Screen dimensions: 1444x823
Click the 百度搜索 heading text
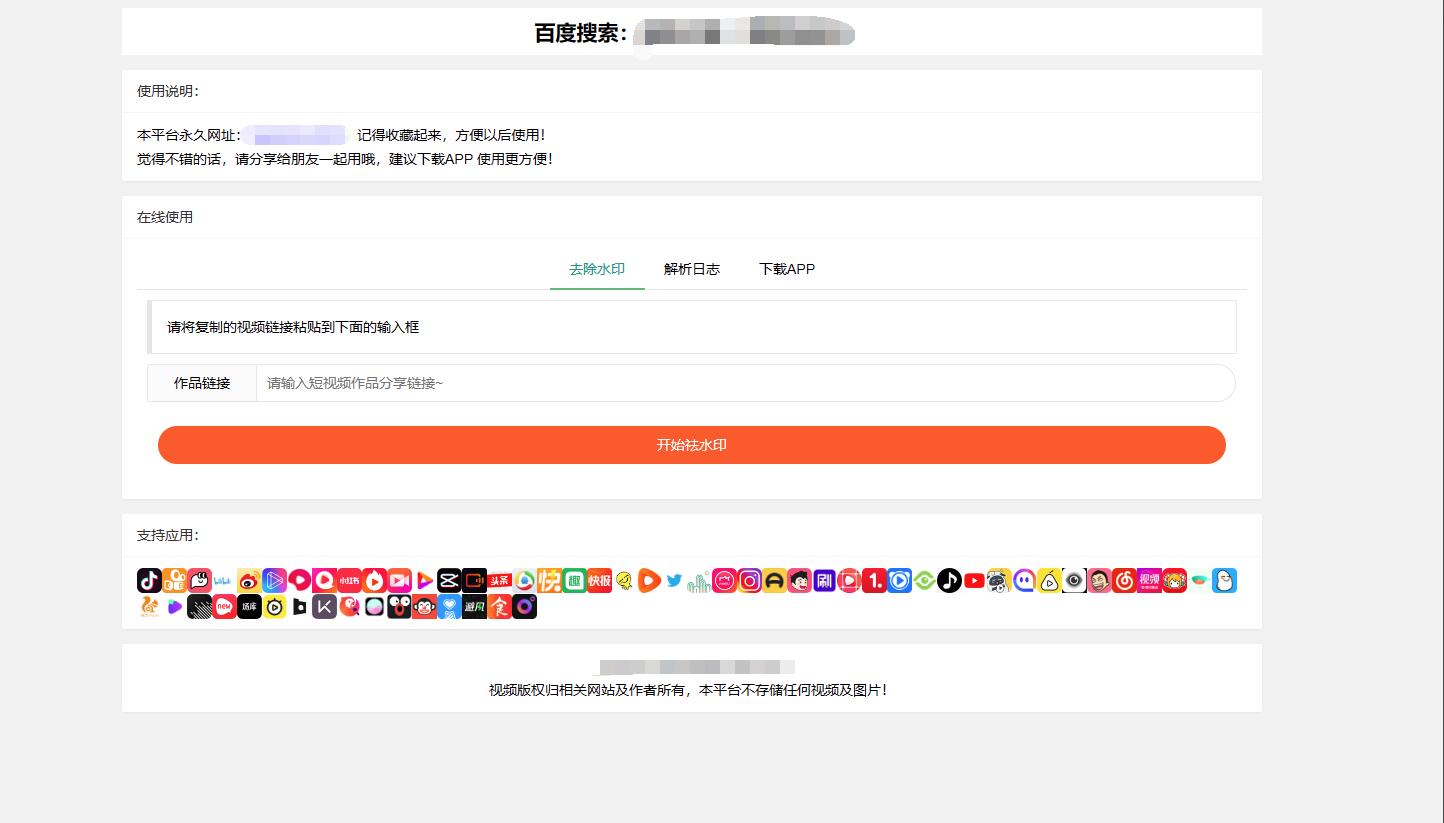[x=581, y=33]
